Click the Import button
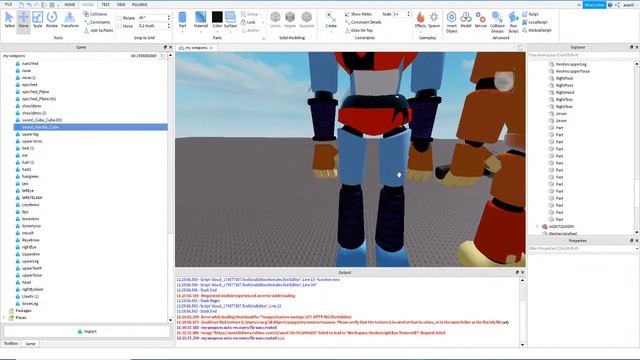This screenshot has height=360, width=640. click(87, 331)
